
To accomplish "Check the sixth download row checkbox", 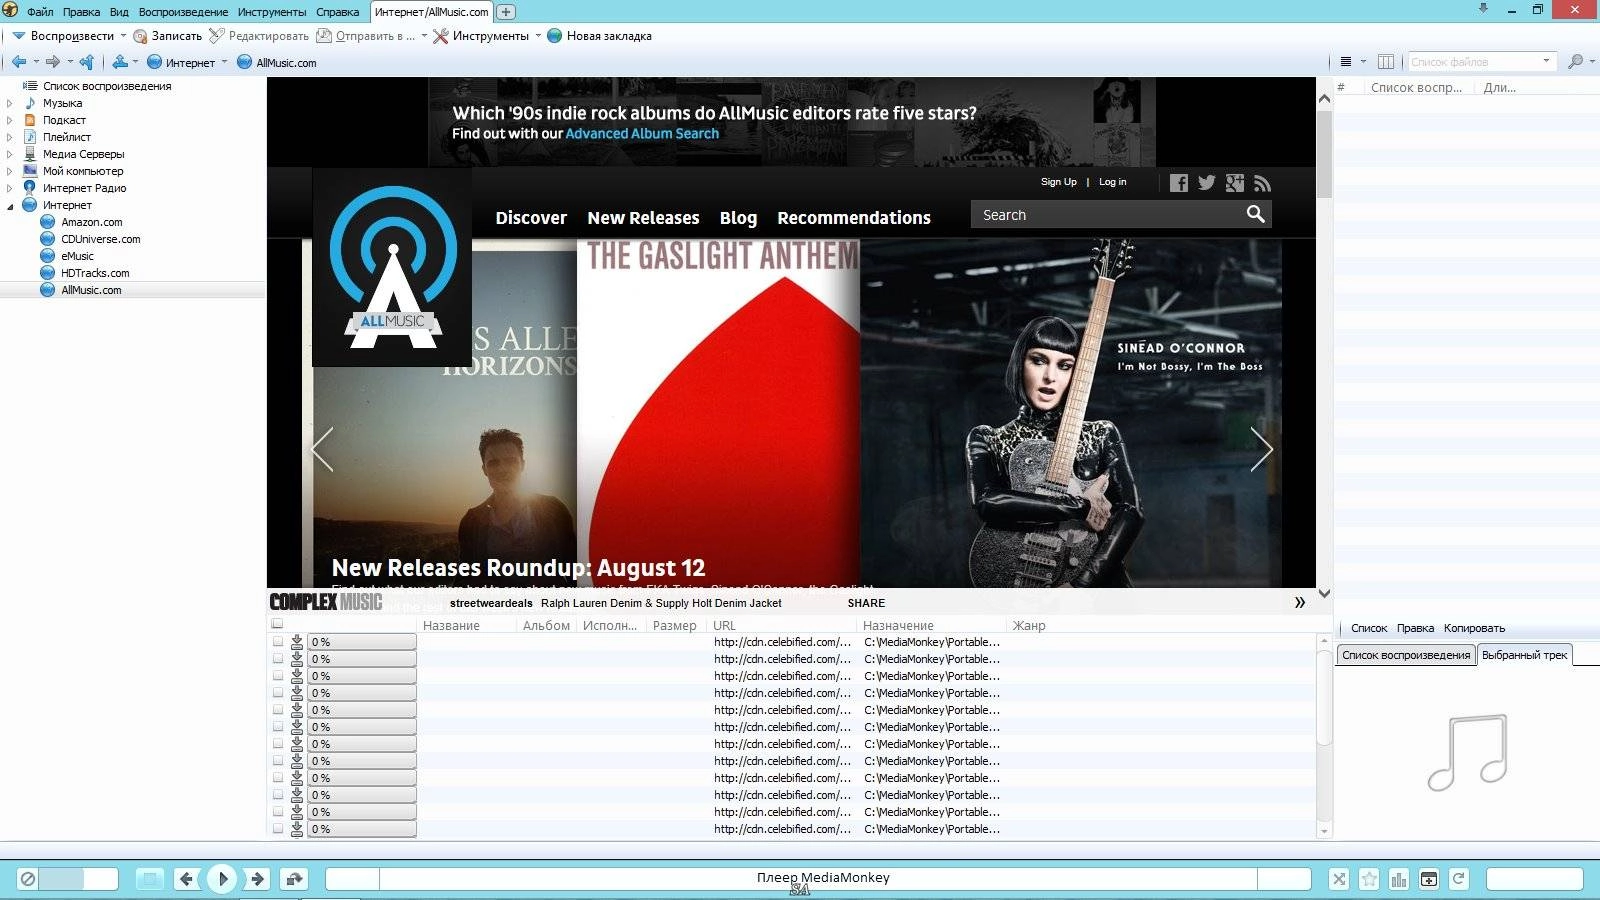I will (x=278, y=727).
